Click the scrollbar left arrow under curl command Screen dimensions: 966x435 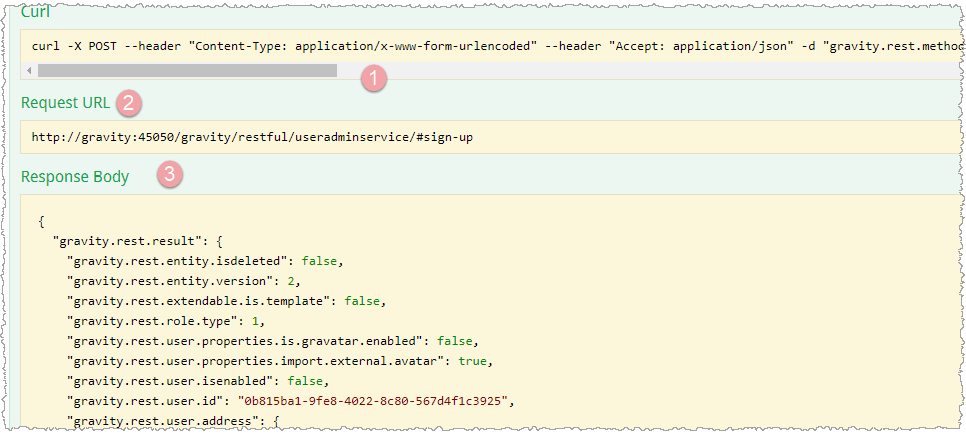click(29, 71)
